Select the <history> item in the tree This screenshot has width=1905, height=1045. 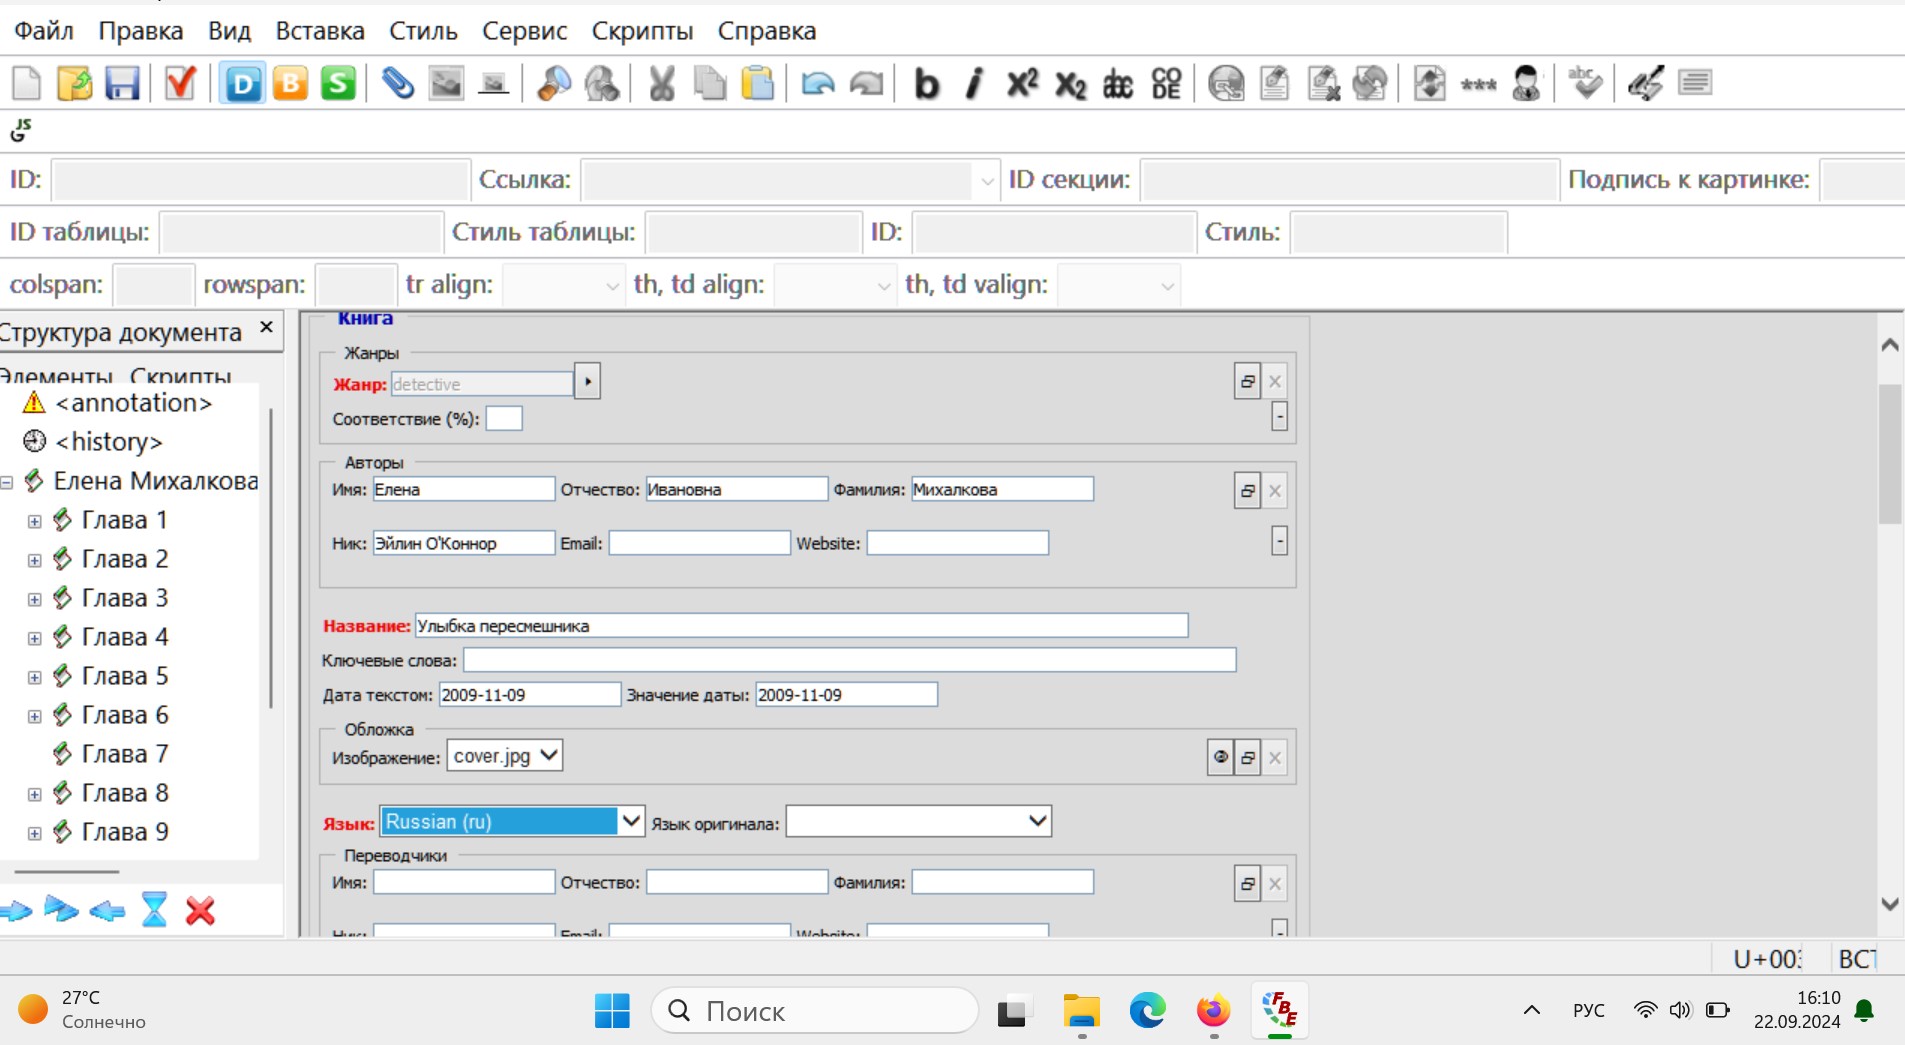[x=108, y=442]
